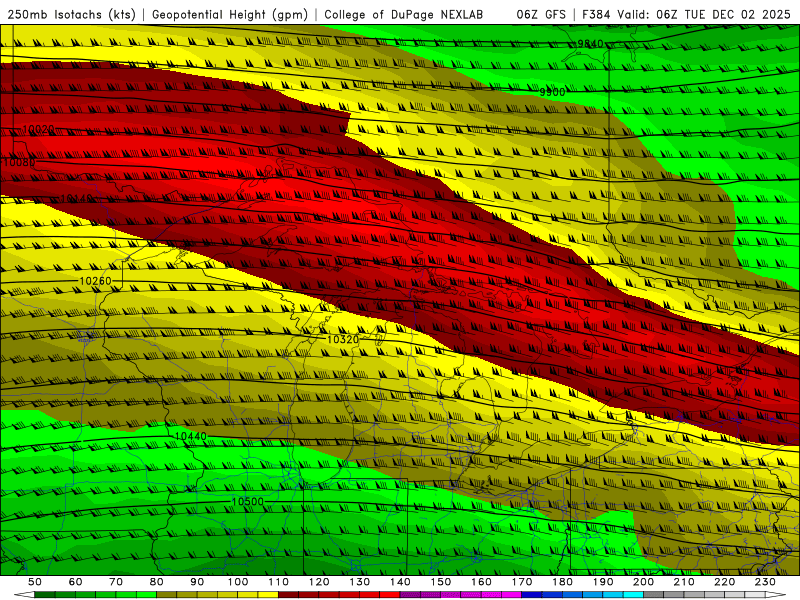The width and height of the screenshot is (800, 600).
Task: Click the darkest green swatch starting the legend
Action: click(x=45, y=595)
